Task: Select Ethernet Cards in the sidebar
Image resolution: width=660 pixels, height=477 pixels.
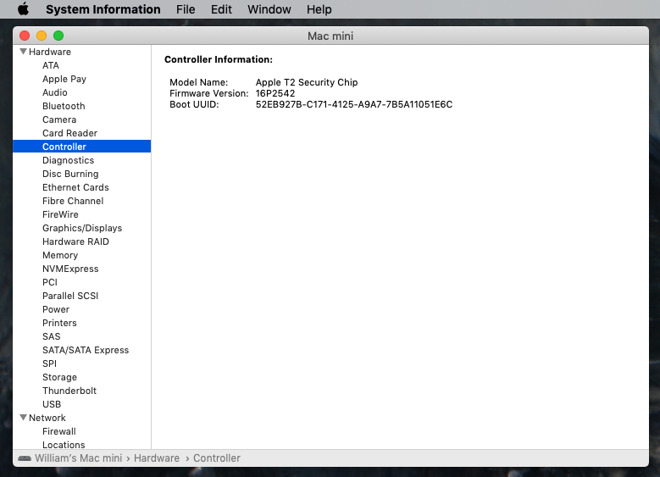Action: point(76,187)
